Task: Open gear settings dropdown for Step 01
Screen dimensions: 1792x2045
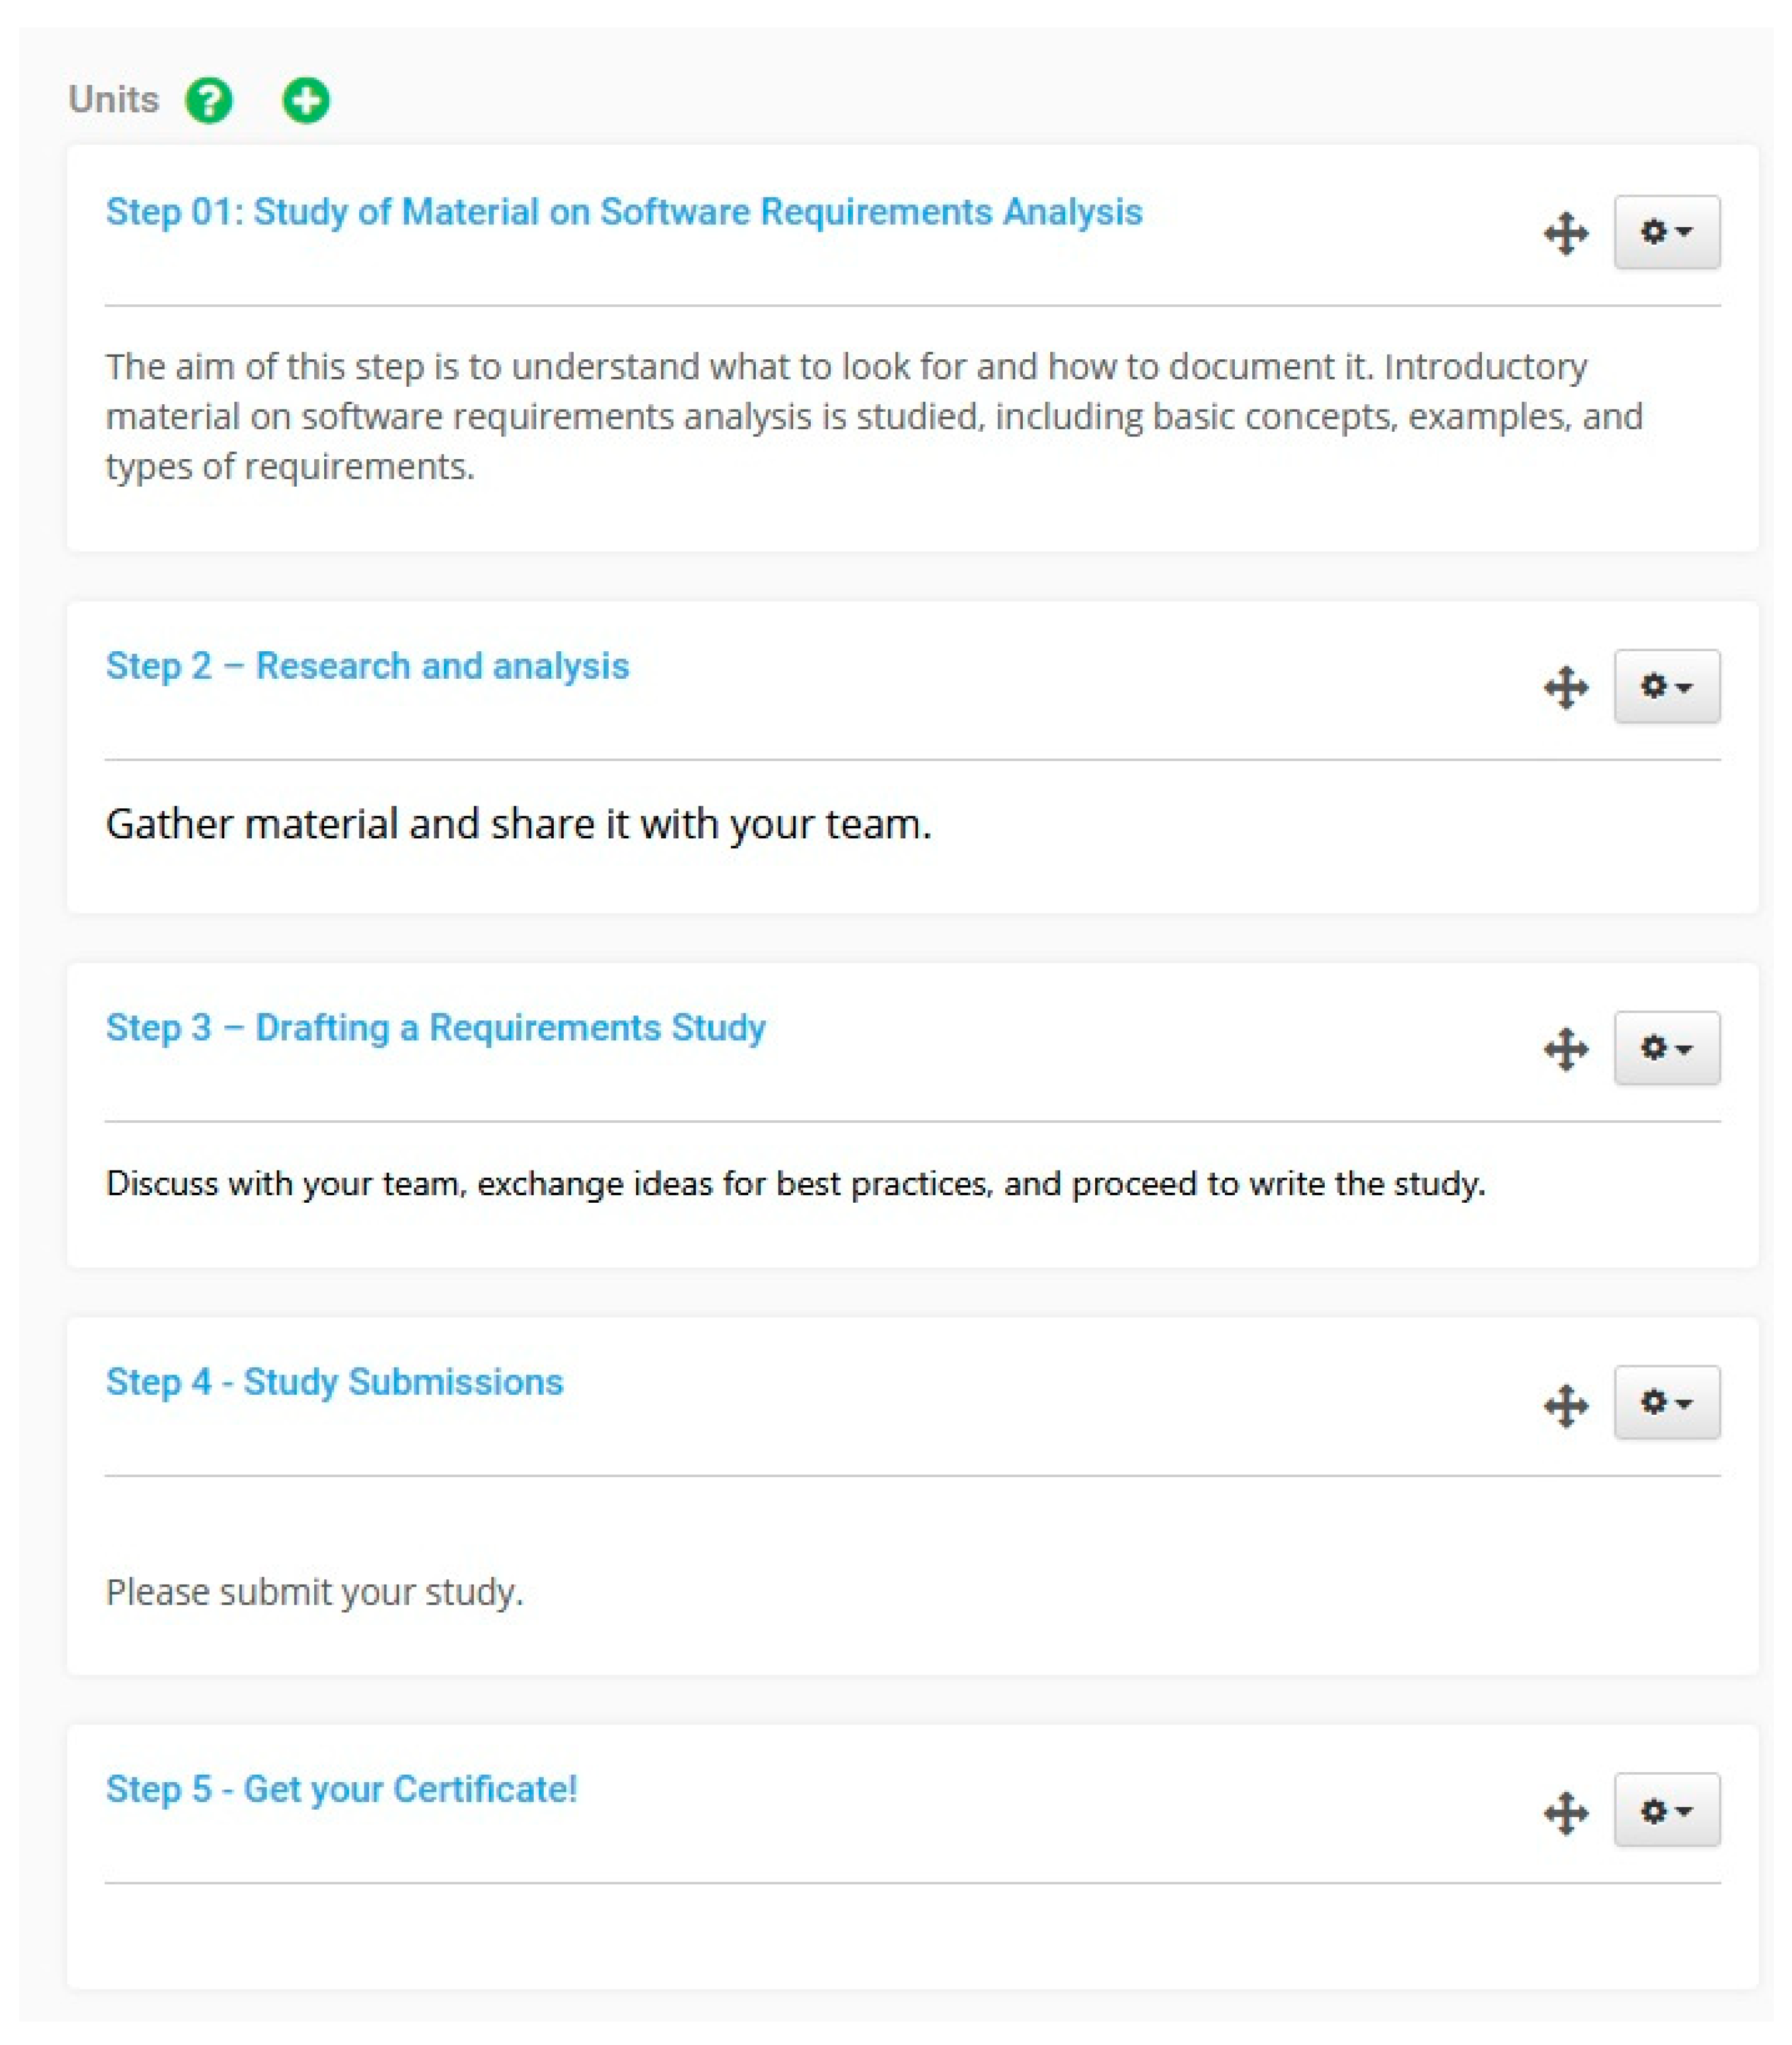Action: pyautogui.click(x=1666, y=232)
